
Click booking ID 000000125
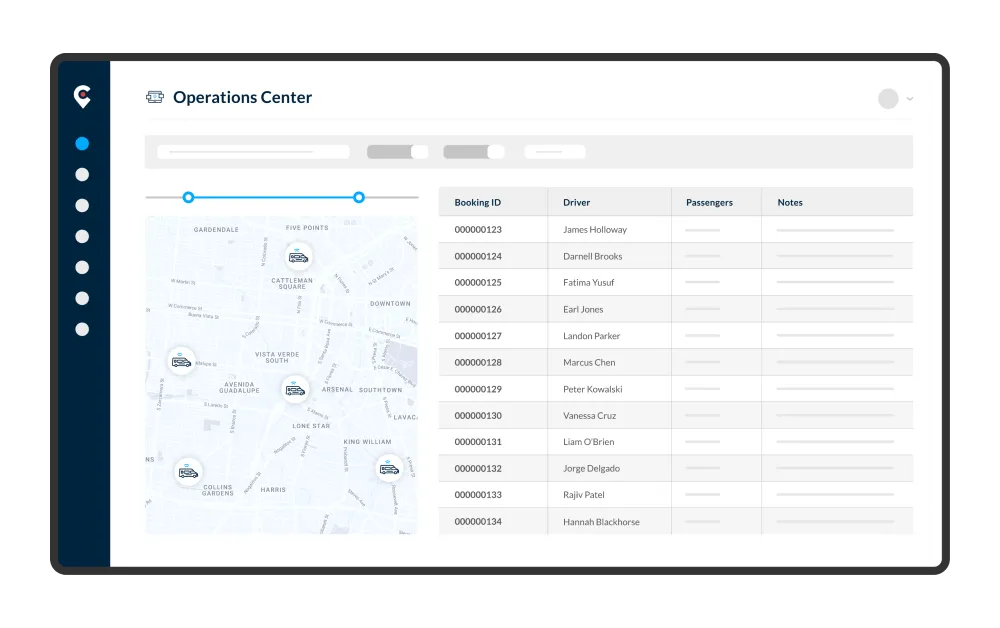pos(478,282)
